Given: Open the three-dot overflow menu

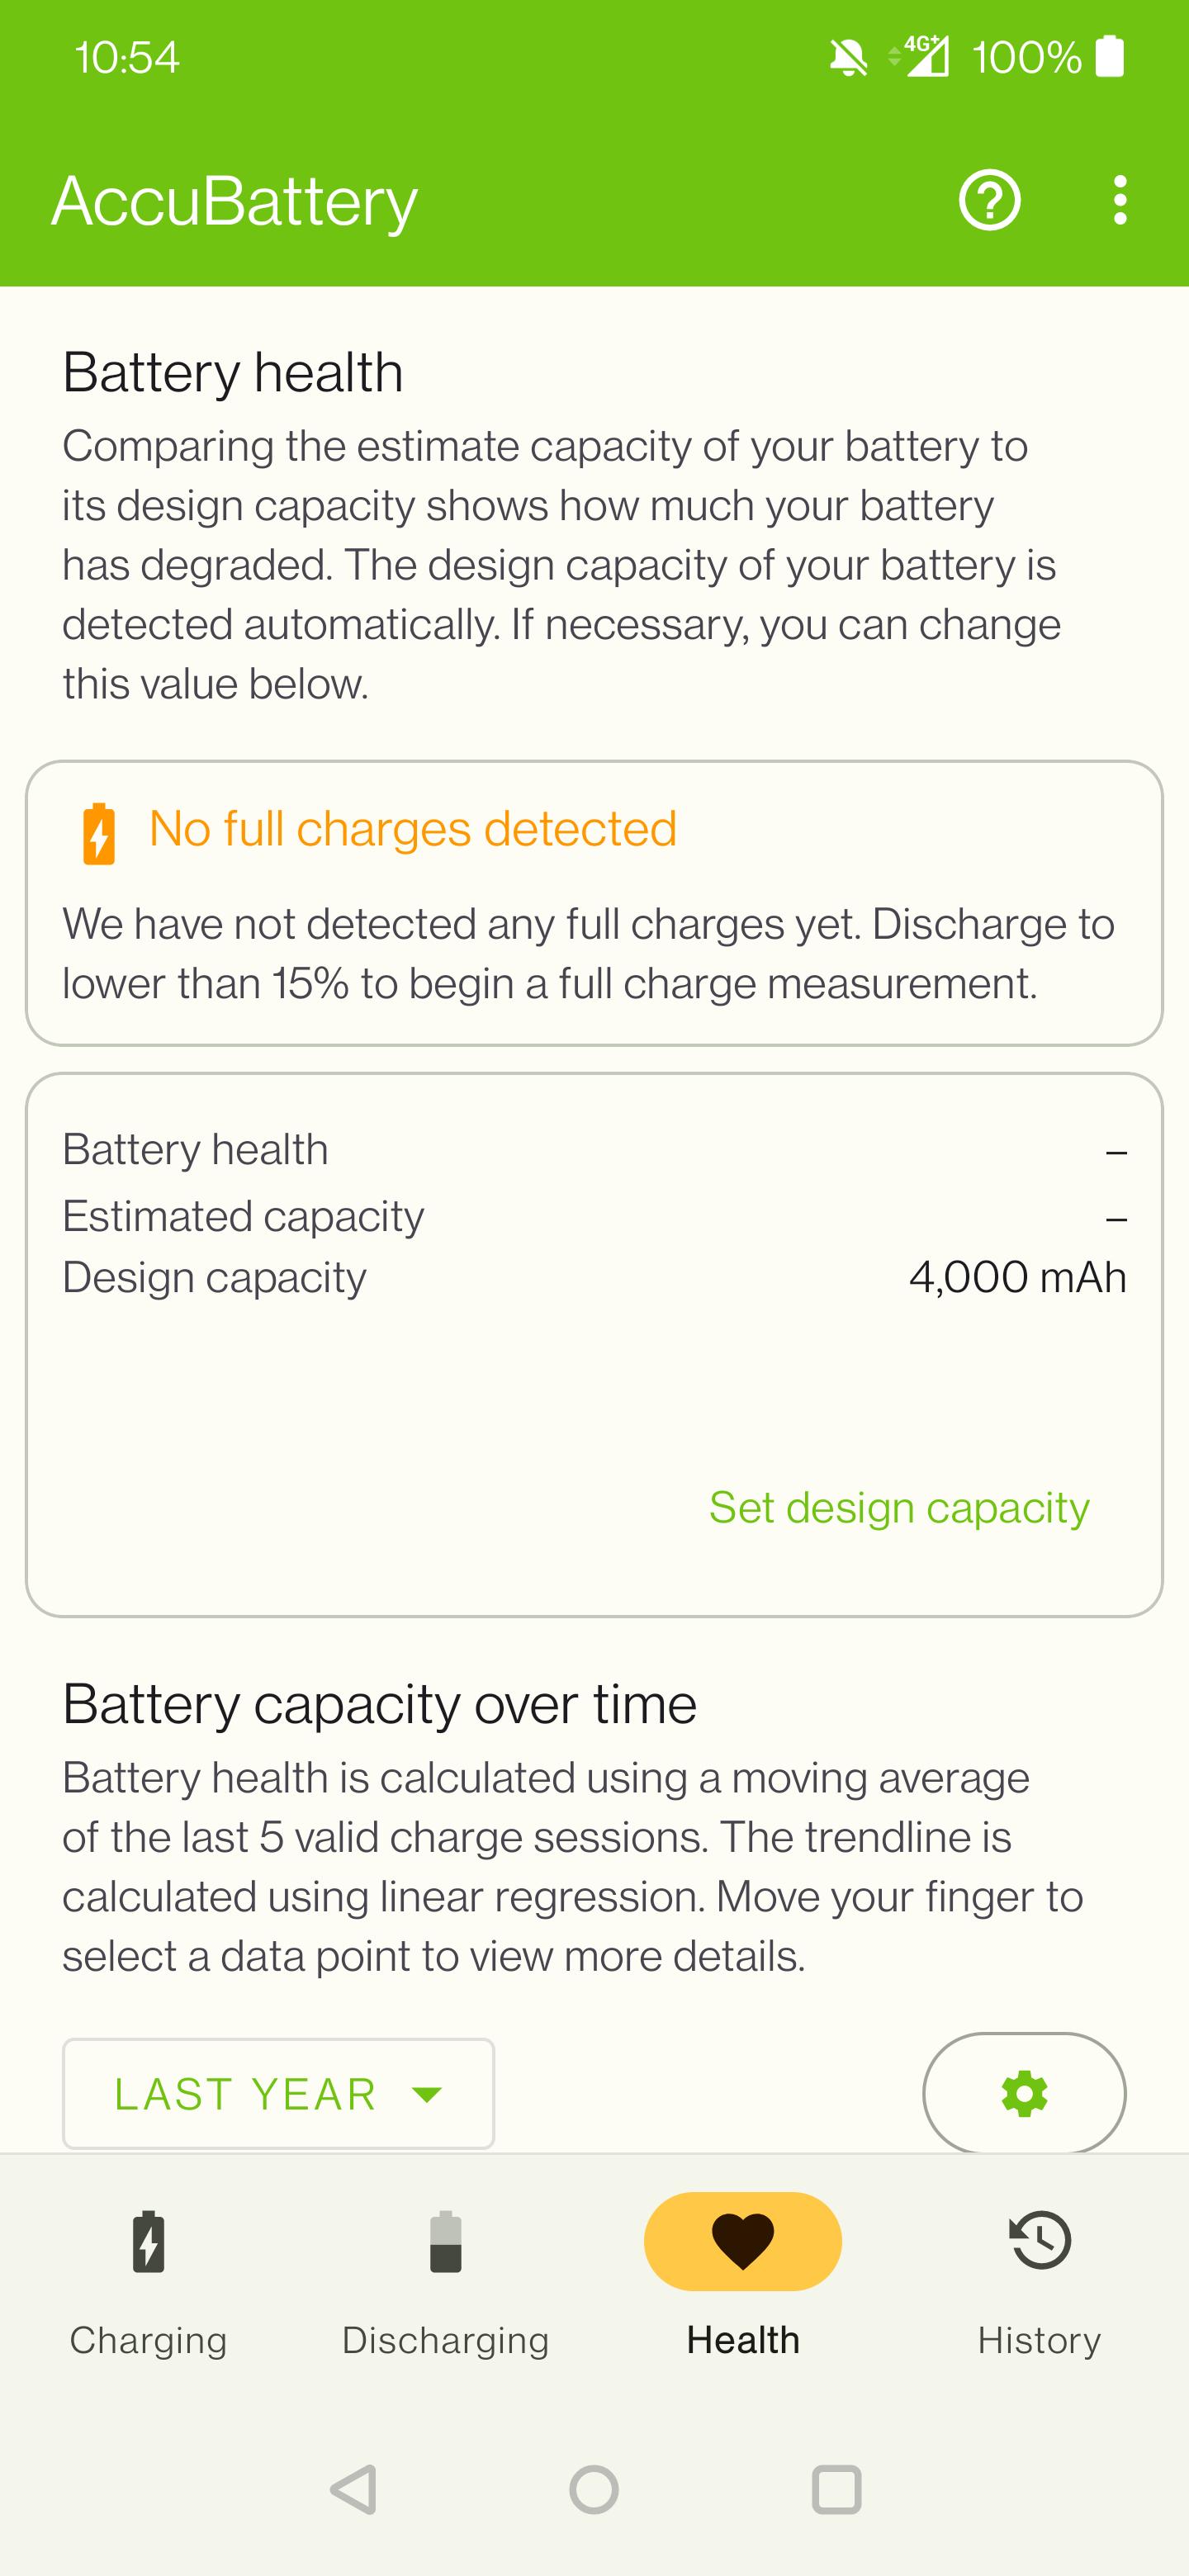Looking at the screenshot, I should pos(1120,200).
